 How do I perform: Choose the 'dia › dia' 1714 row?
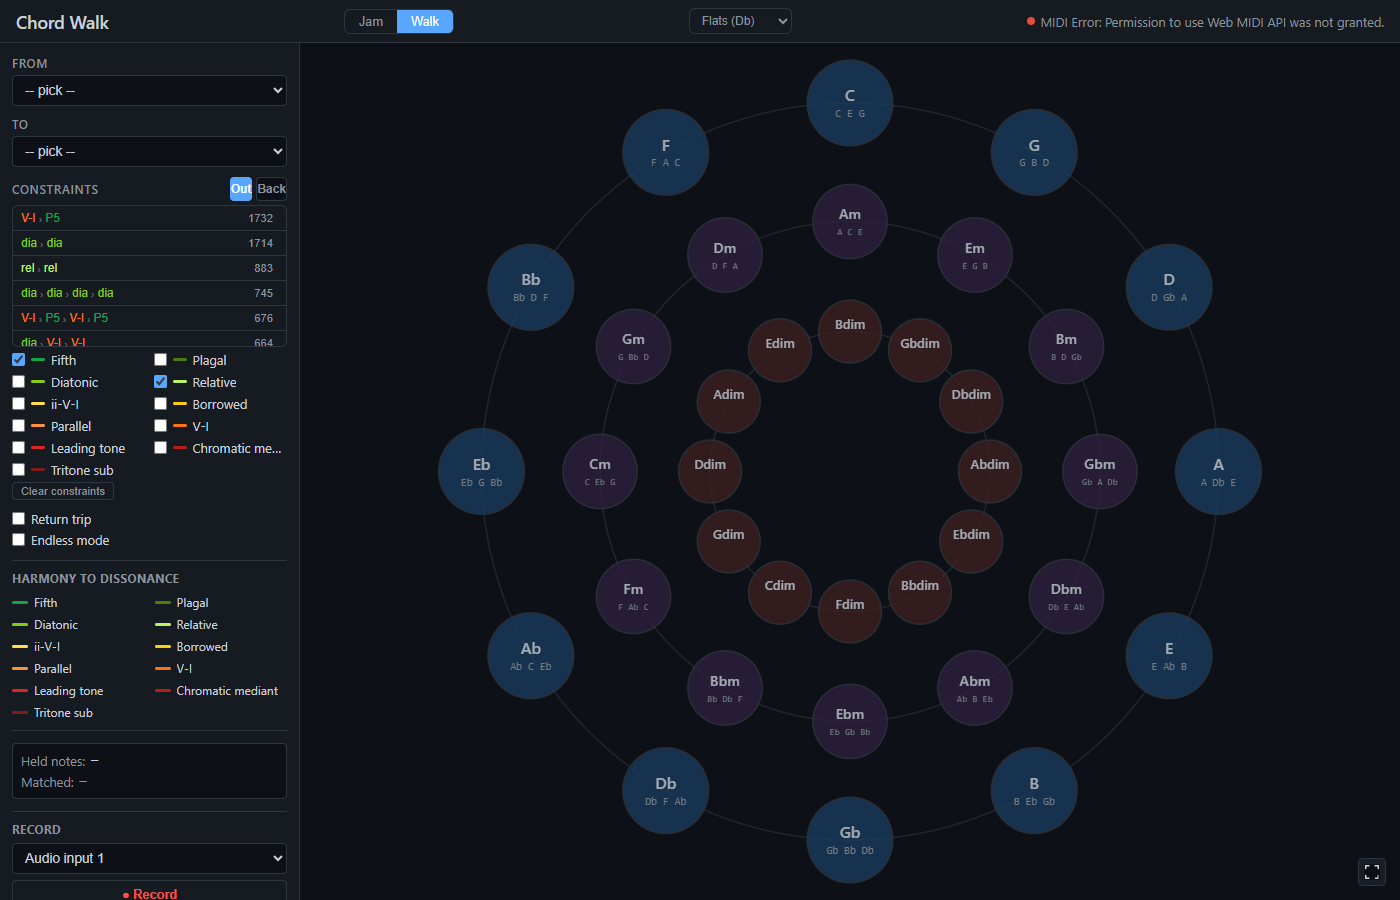[x=149, y=243]
